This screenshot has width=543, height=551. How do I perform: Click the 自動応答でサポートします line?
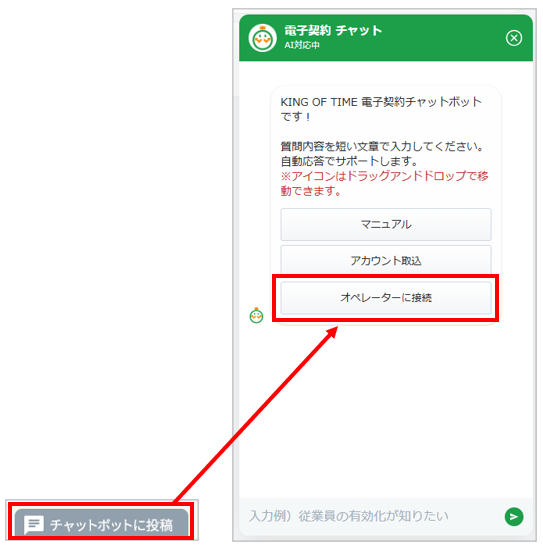point(349,161)
